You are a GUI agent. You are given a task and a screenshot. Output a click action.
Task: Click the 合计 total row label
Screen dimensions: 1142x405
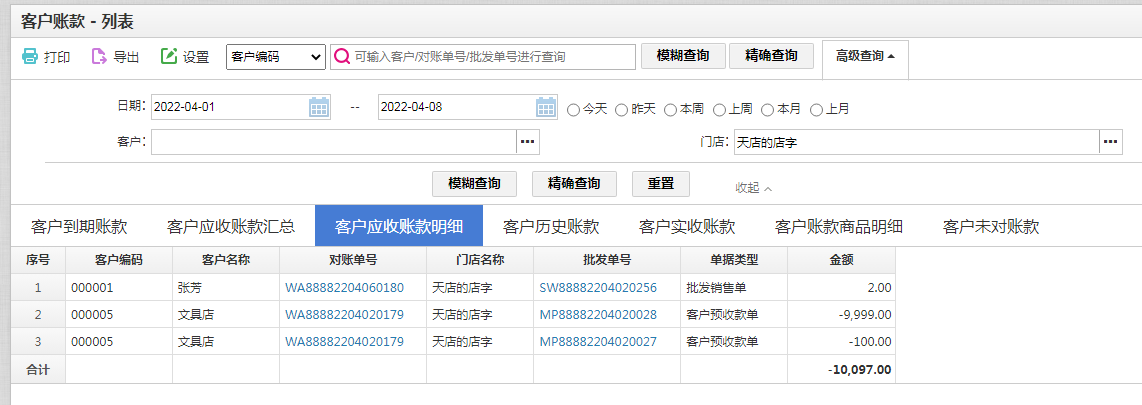click(38, 369)
